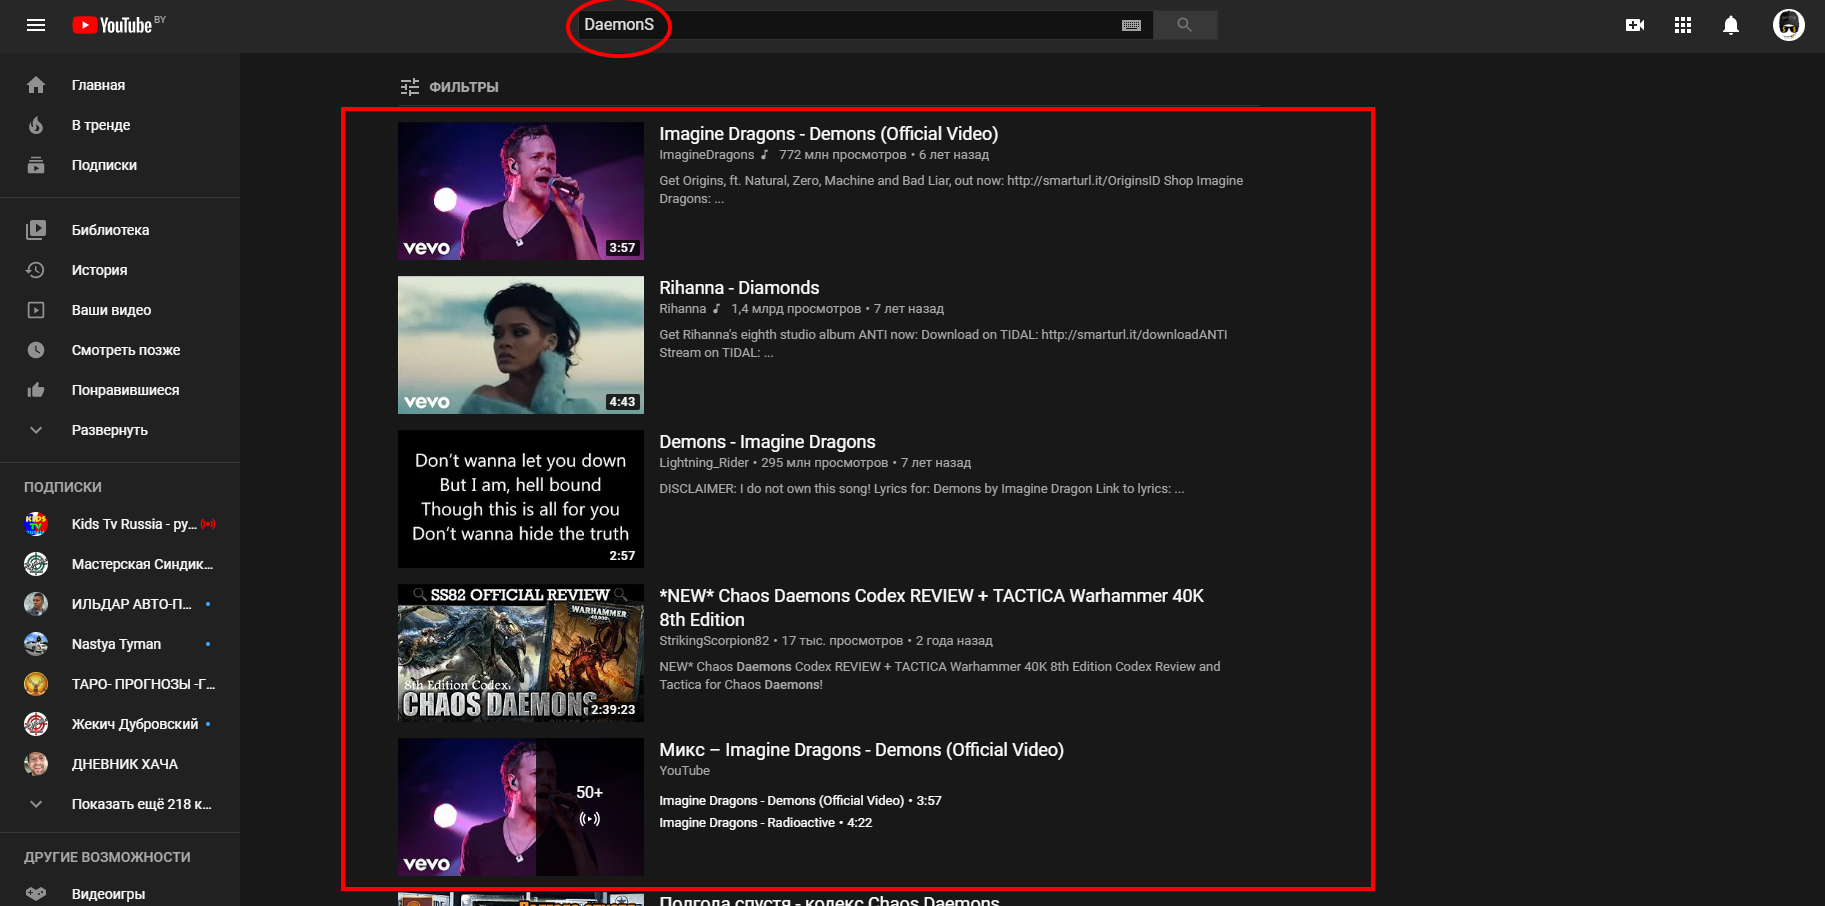
Task: Open Видеоигры under ДРУГИЕ ВОЗМОЖНОСТИ
Action: [120, 894]
